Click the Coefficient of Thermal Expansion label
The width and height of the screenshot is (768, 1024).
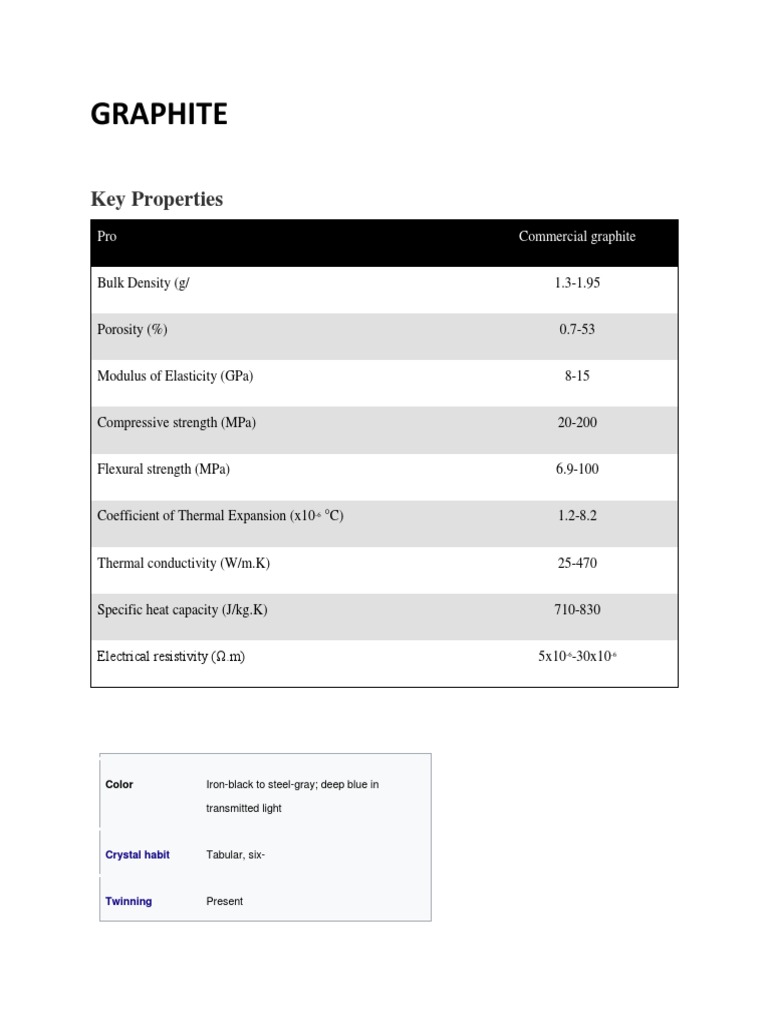click(x=220, y=516)
